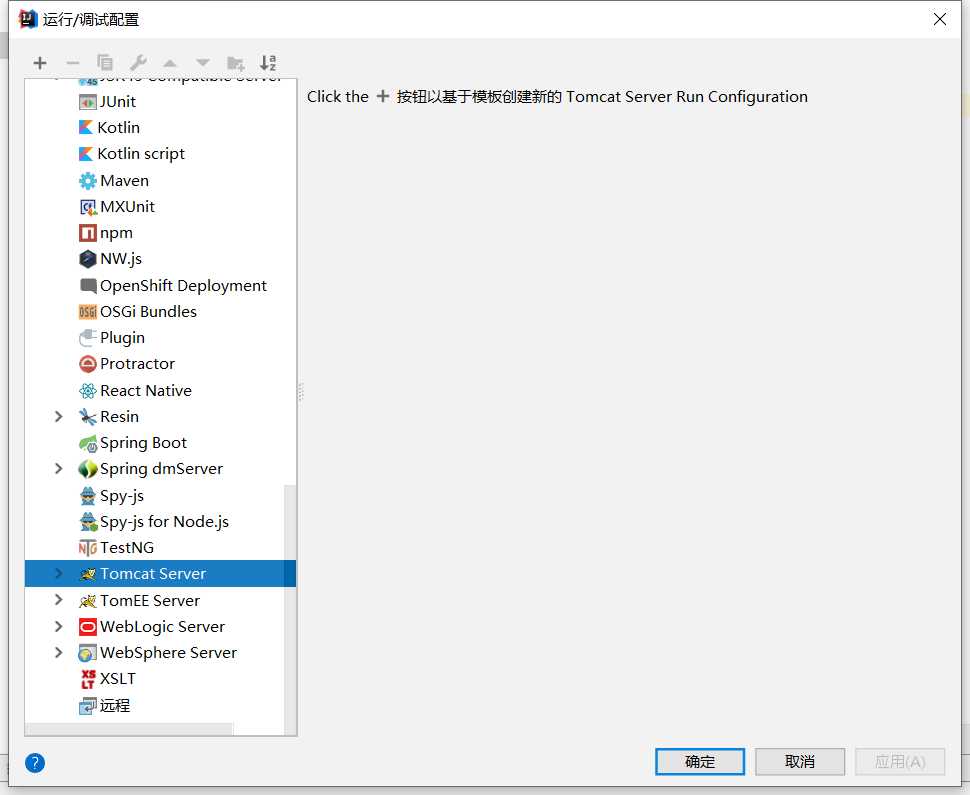The image size is (970, 795).
Task: Expand the Resin tree node
Action: [59, 416]
